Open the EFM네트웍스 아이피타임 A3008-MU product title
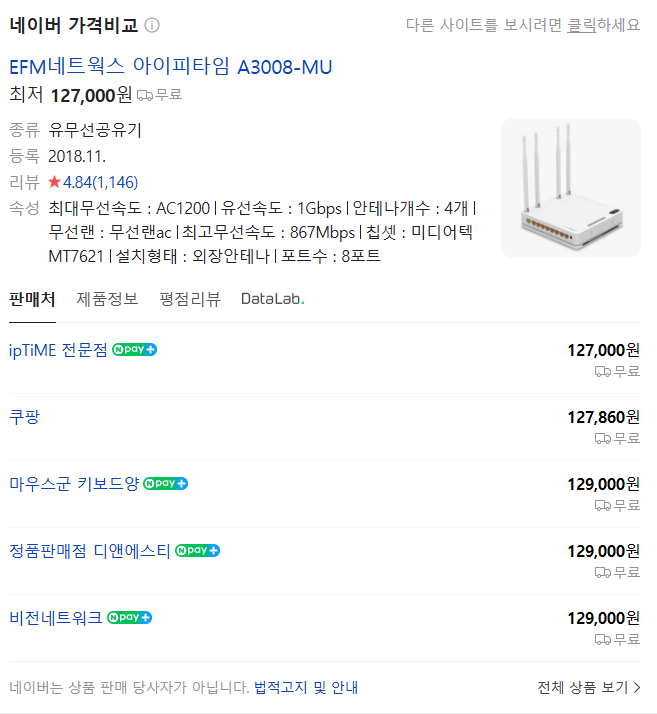This screenshot has height=714, width=657. pos(171,67)
